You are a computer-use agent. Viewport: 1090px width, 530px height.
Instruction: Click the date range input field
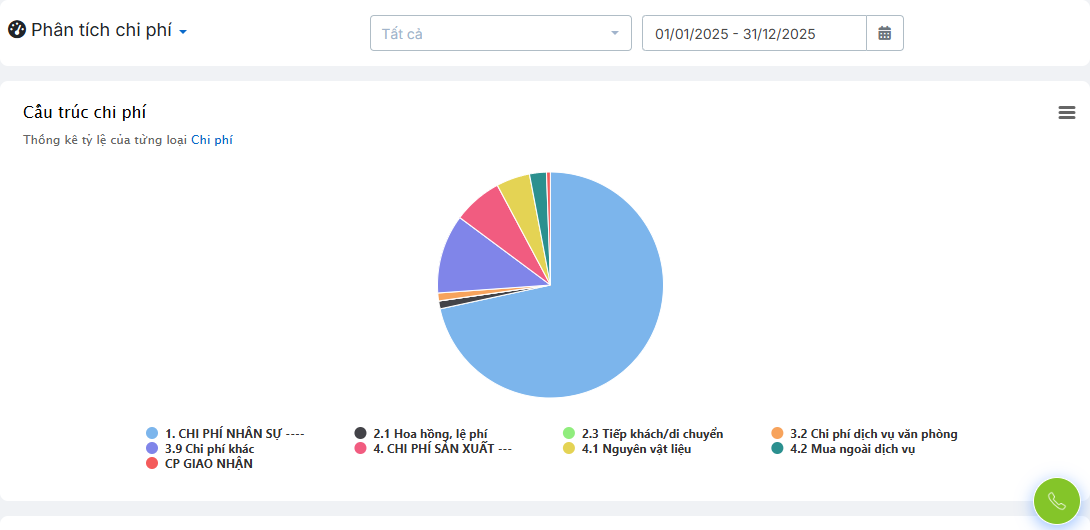point(753,33)
